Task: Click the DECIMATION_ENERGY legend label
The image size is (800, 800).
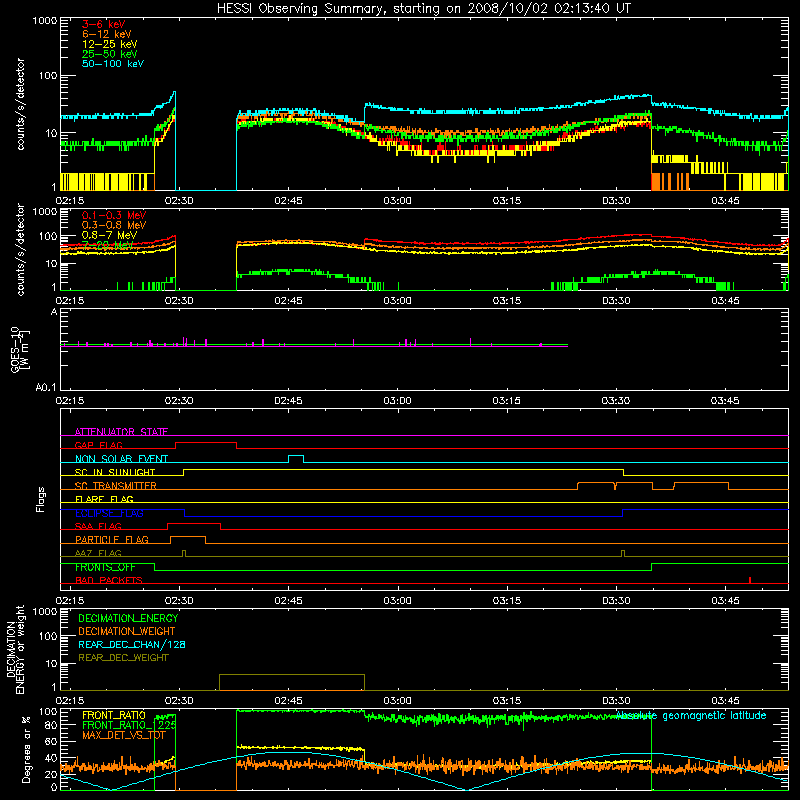Action: (128, 618)
